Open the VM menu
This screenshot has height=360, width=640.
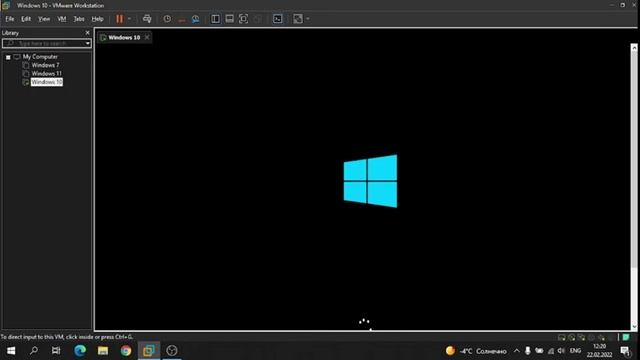click(62, 19)
